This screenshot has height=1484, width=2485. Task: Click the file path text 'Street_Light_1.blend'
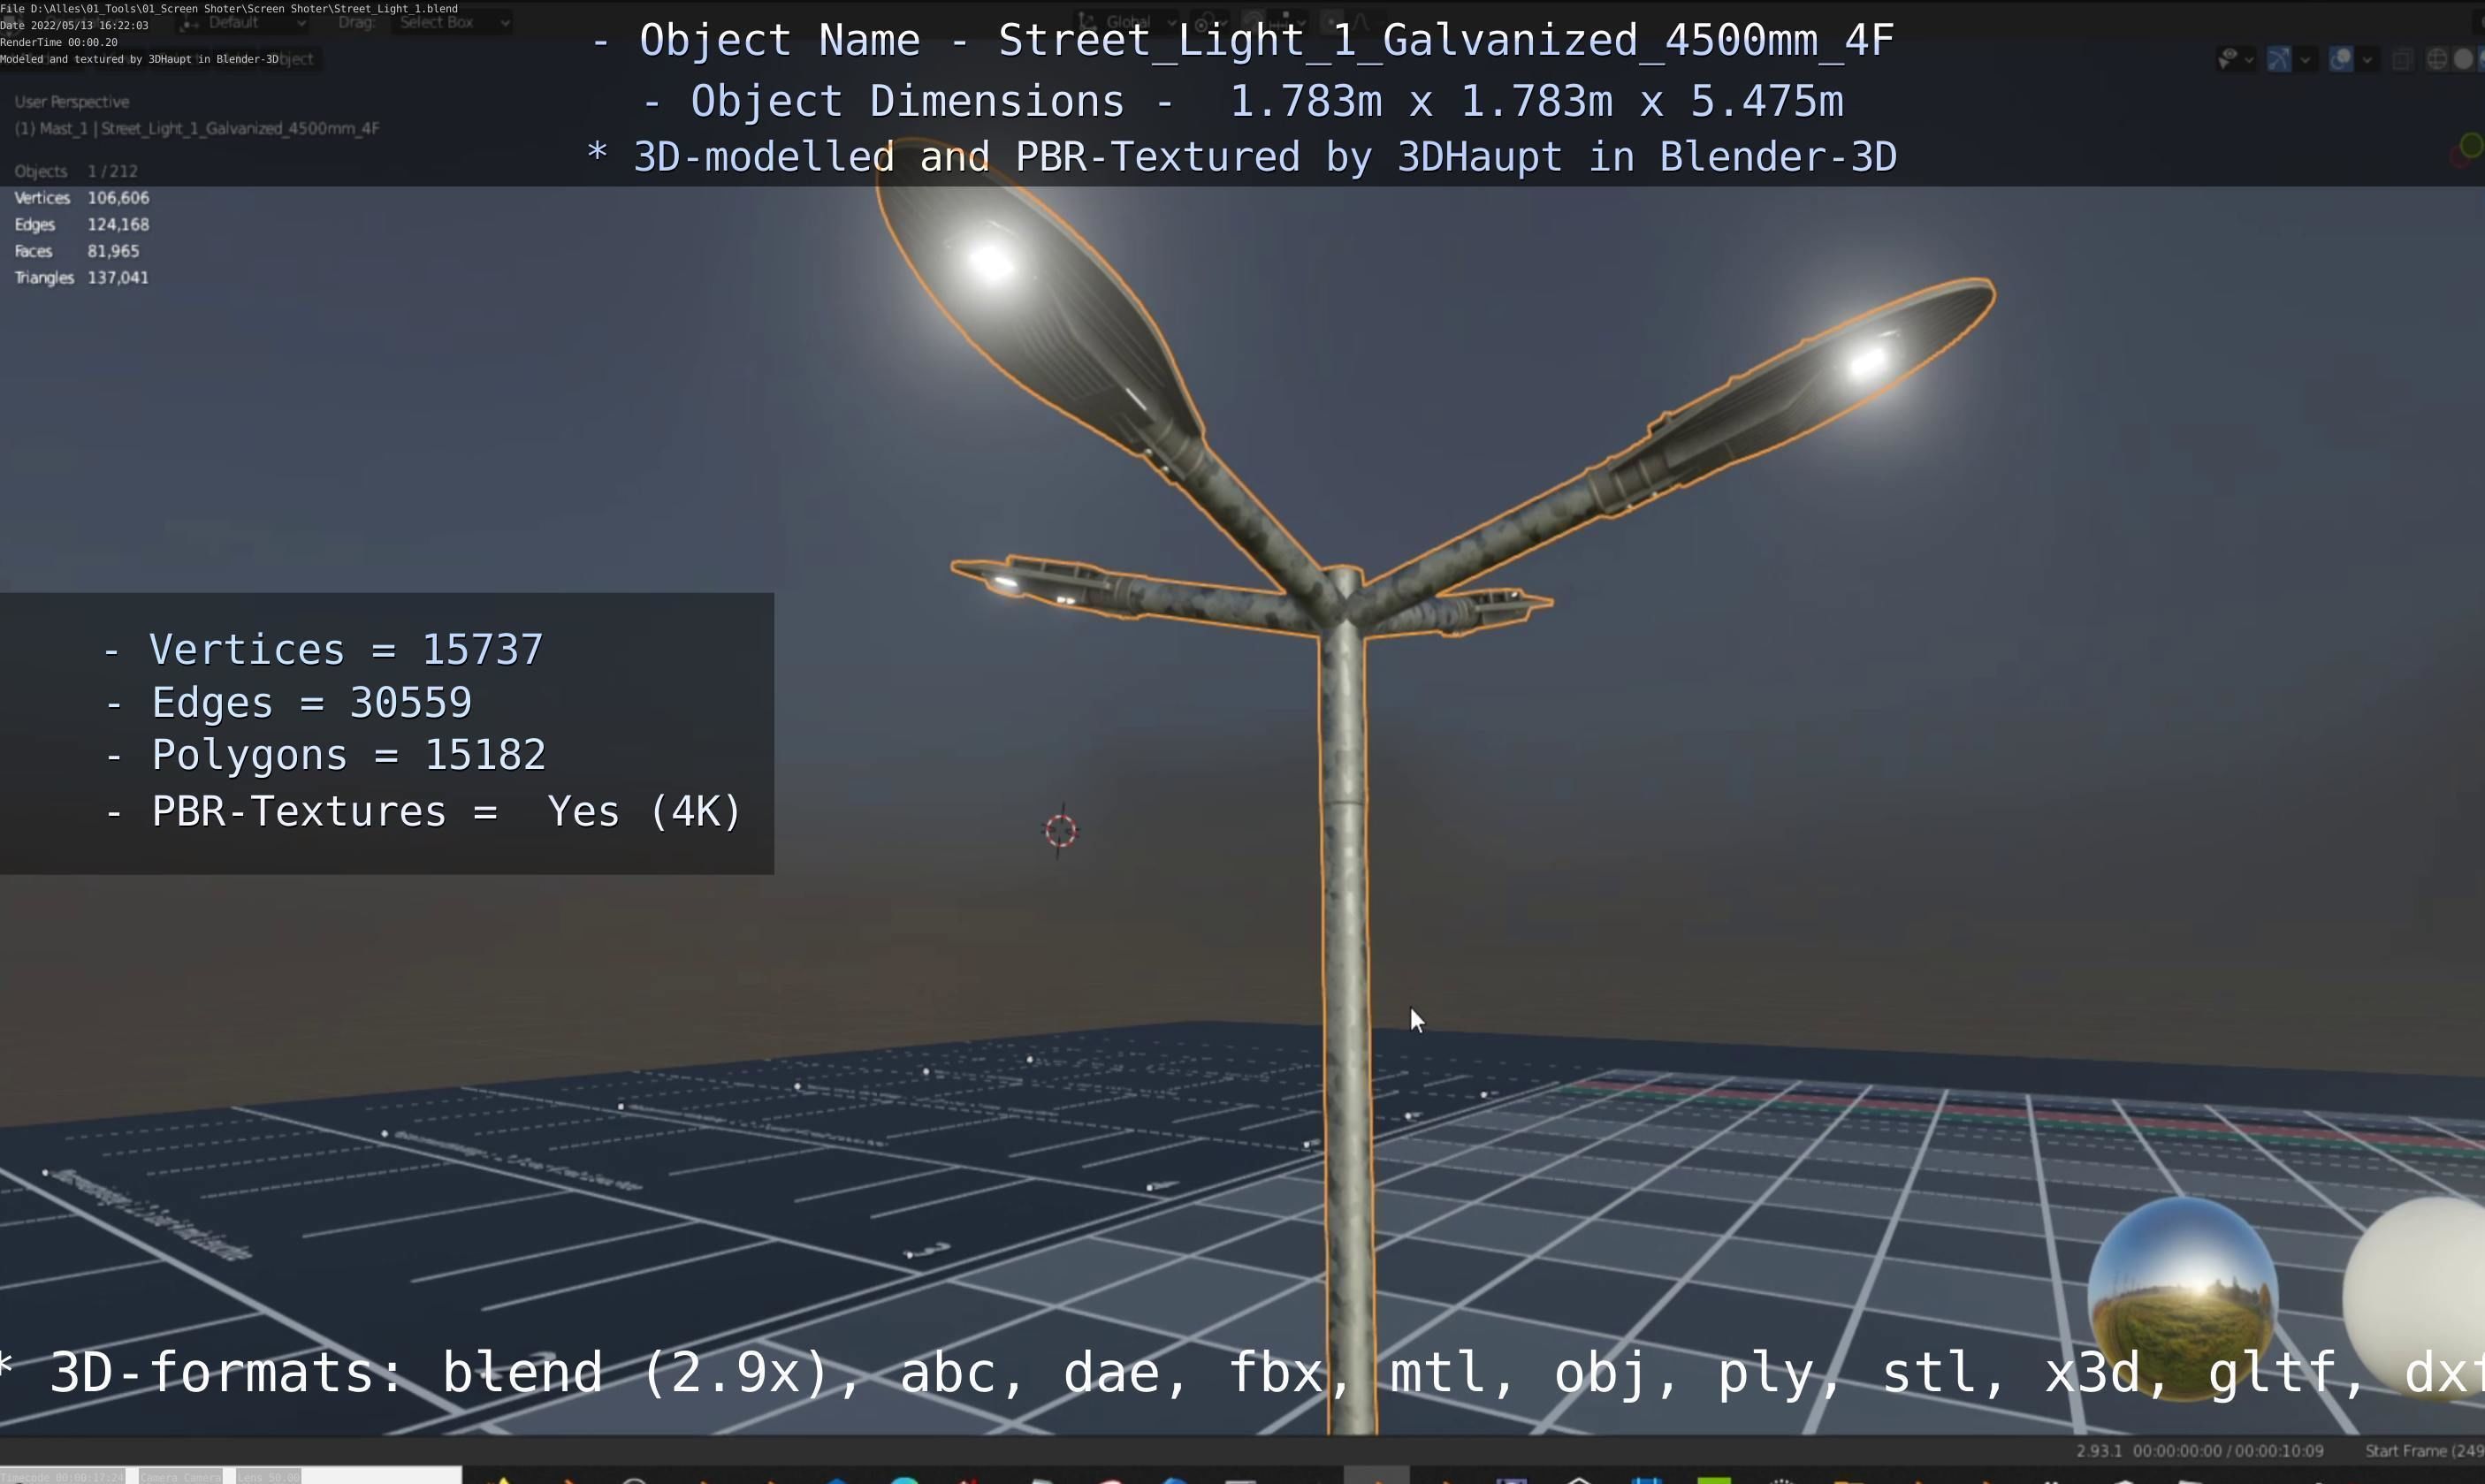click(396, 8)
